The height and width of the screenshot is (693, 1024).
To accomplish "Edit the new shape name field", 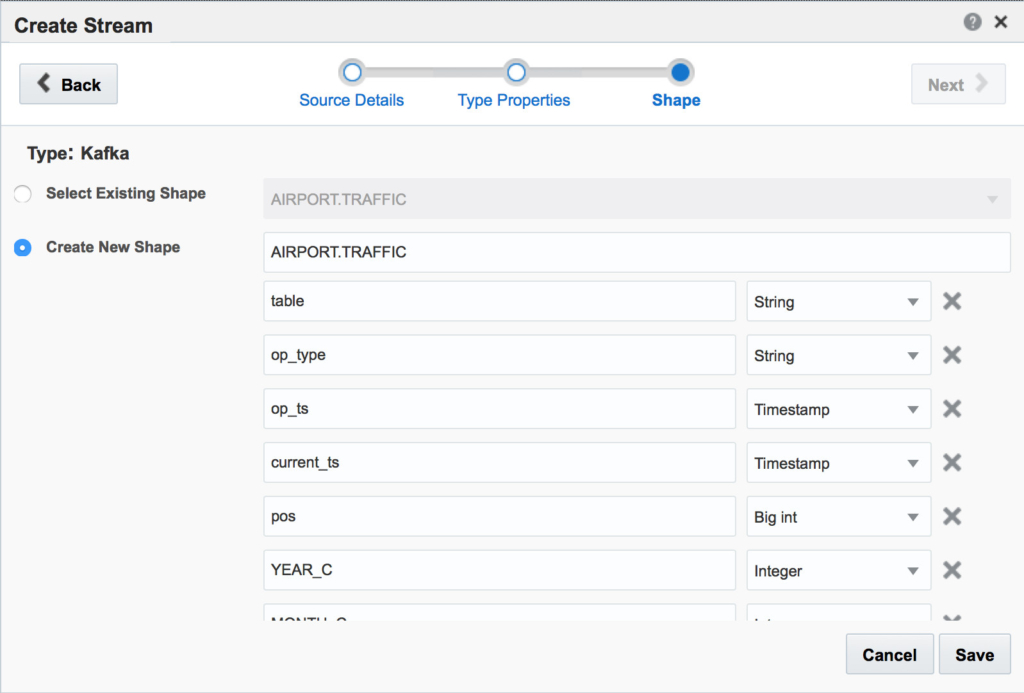I will [x=637, y=252].
